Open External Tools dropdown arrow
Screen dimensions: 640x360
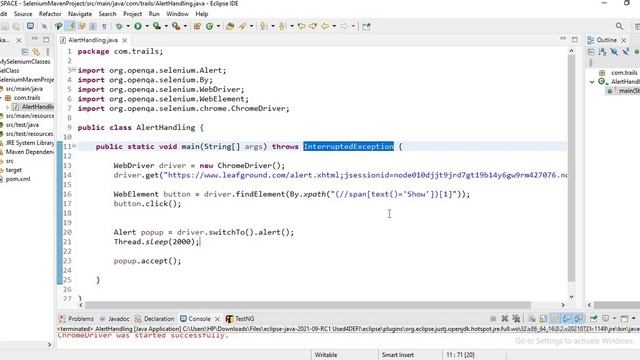tap(185, 26)
